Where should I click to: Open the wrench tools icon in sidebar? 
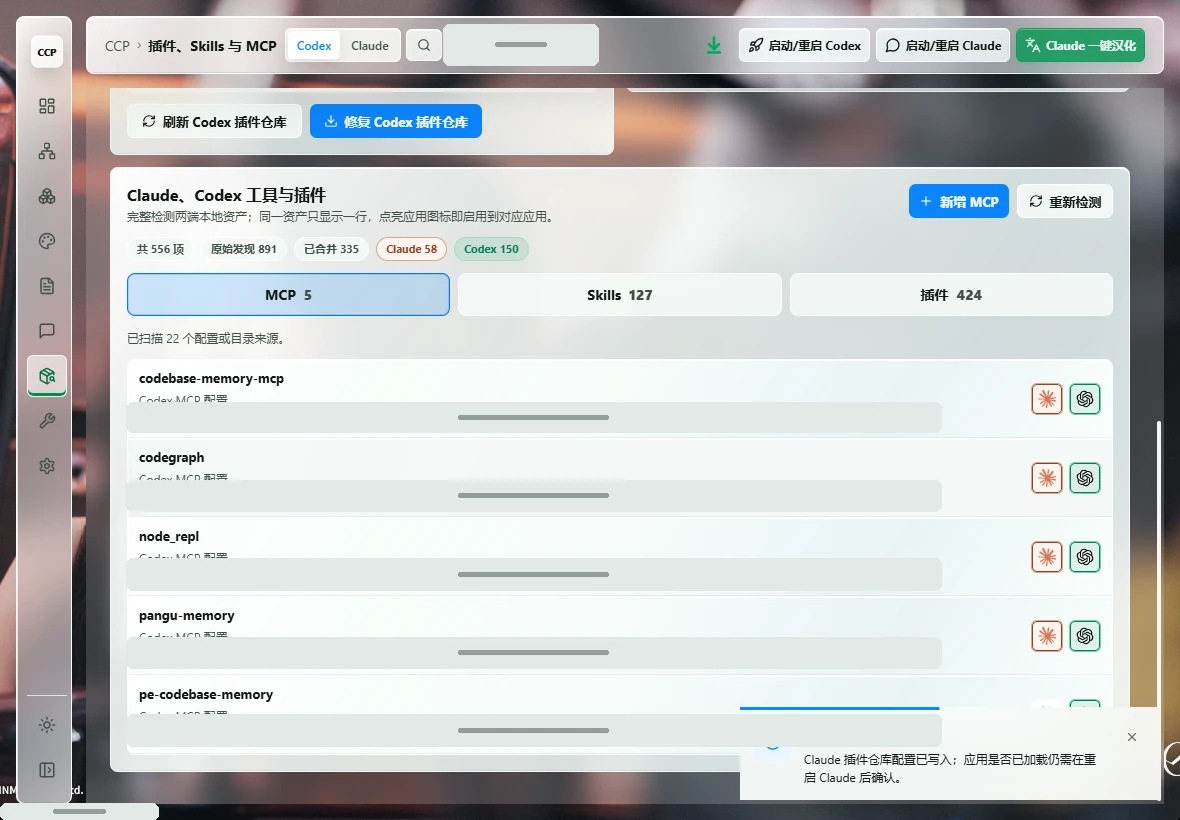coord(47,421)
